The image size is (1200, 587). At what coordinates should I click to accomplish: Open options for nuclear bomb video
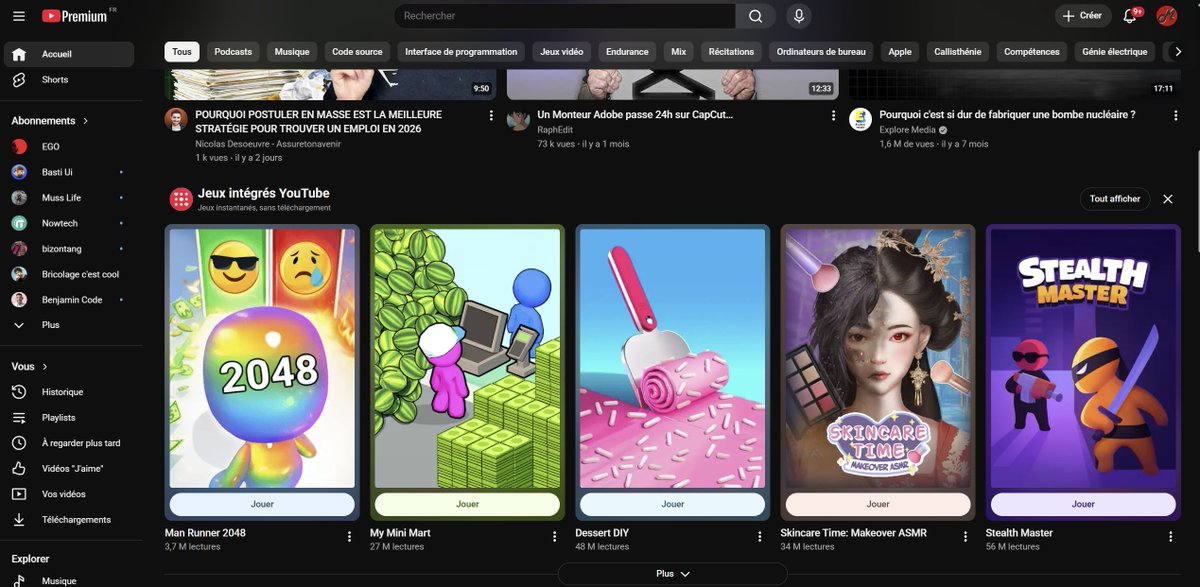pos(1175,116)
